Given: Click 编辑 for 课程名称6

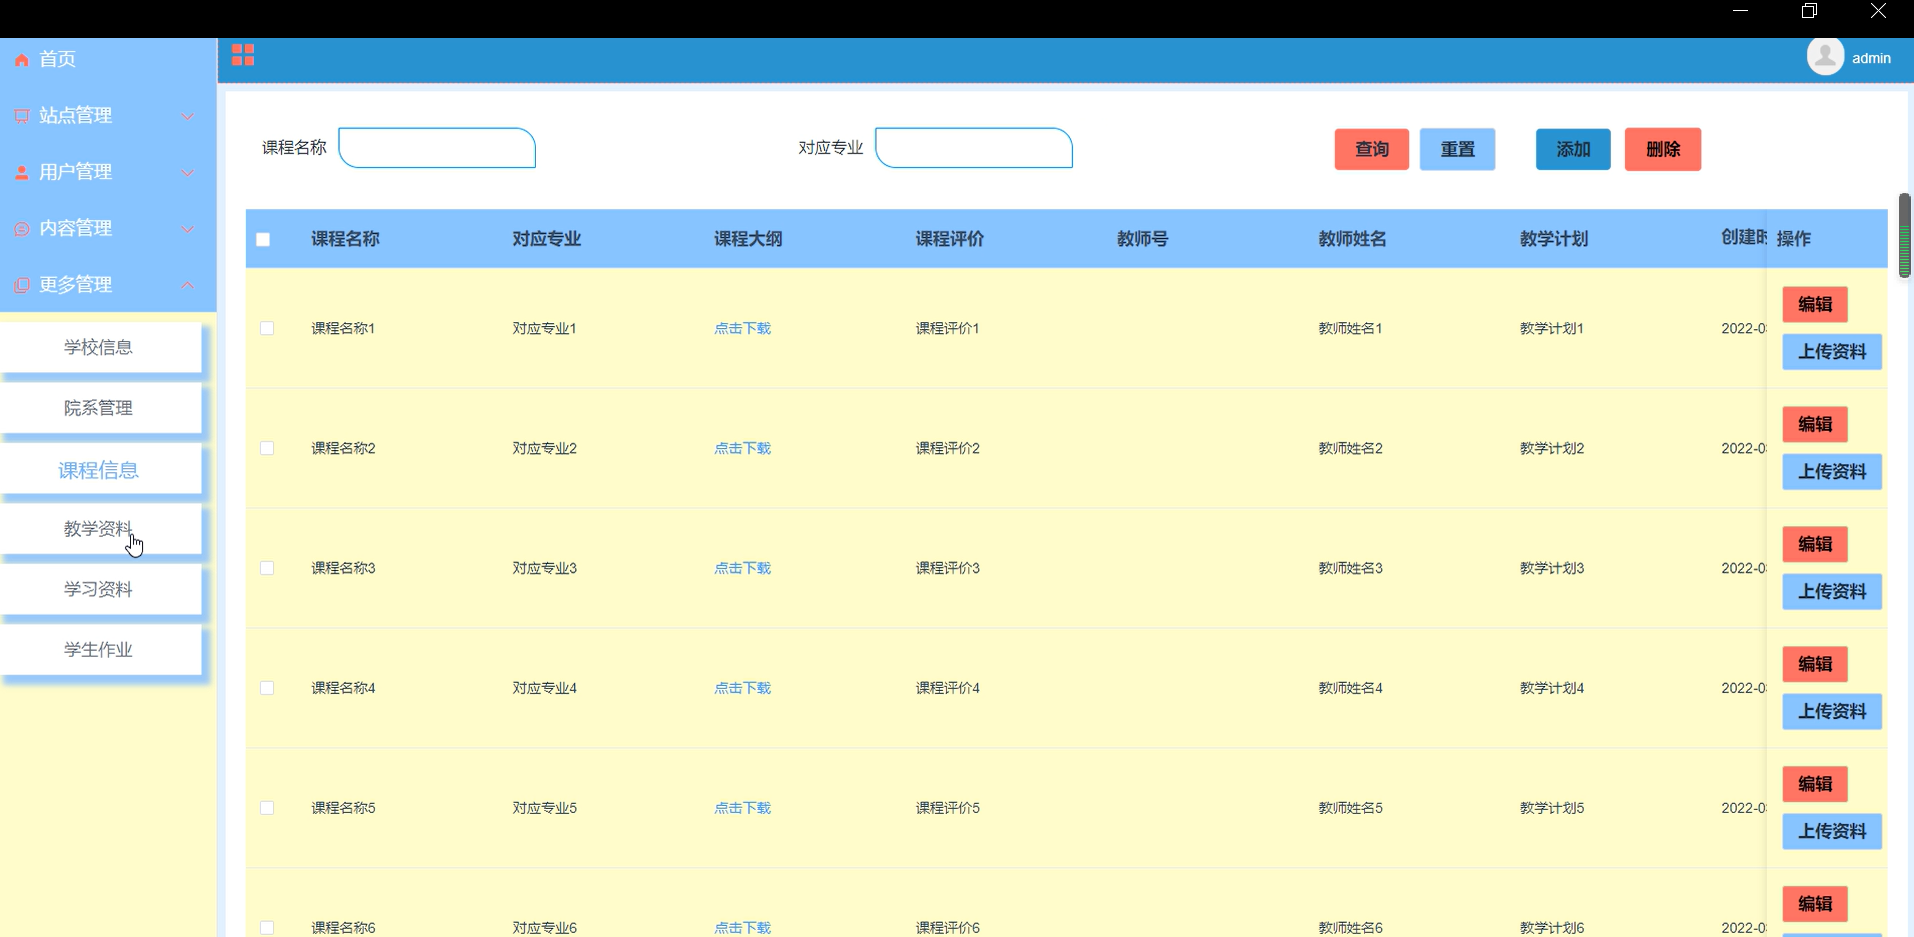Looking at the screenshot, I should pos(1815,904).
